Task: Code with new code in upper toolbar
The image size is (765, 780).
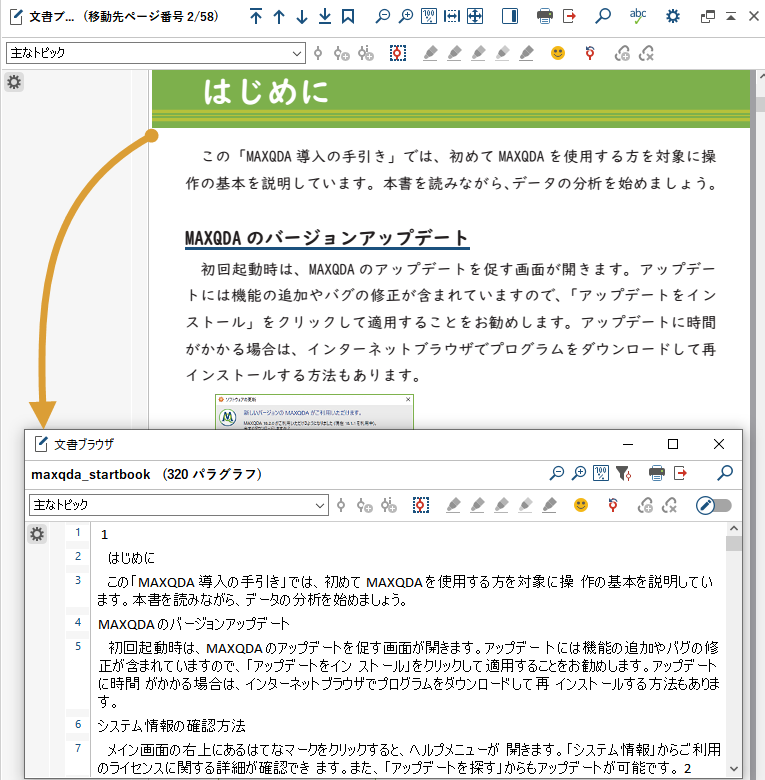Action: (x=342, y=53)
